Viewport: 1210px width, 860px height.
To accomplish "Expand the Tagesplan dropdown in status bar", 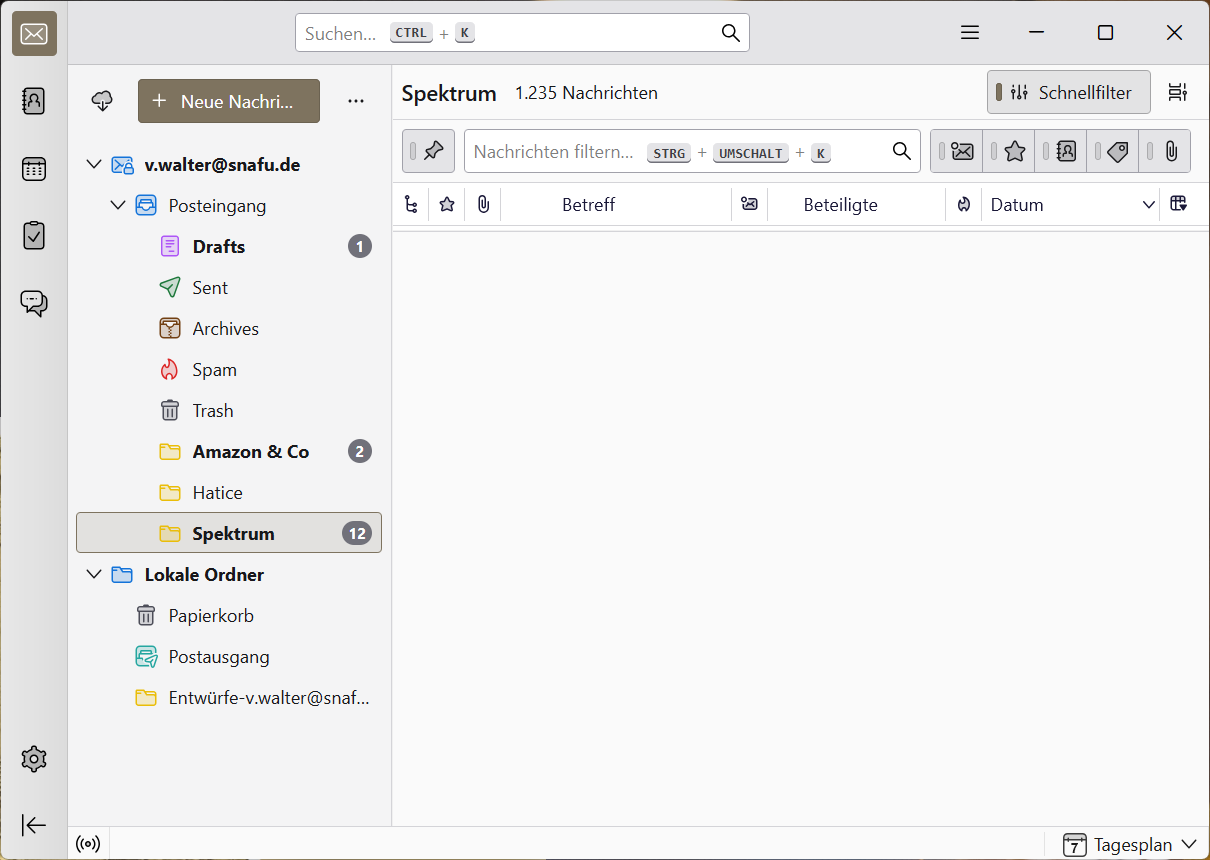I will [x=1131, y=845].
